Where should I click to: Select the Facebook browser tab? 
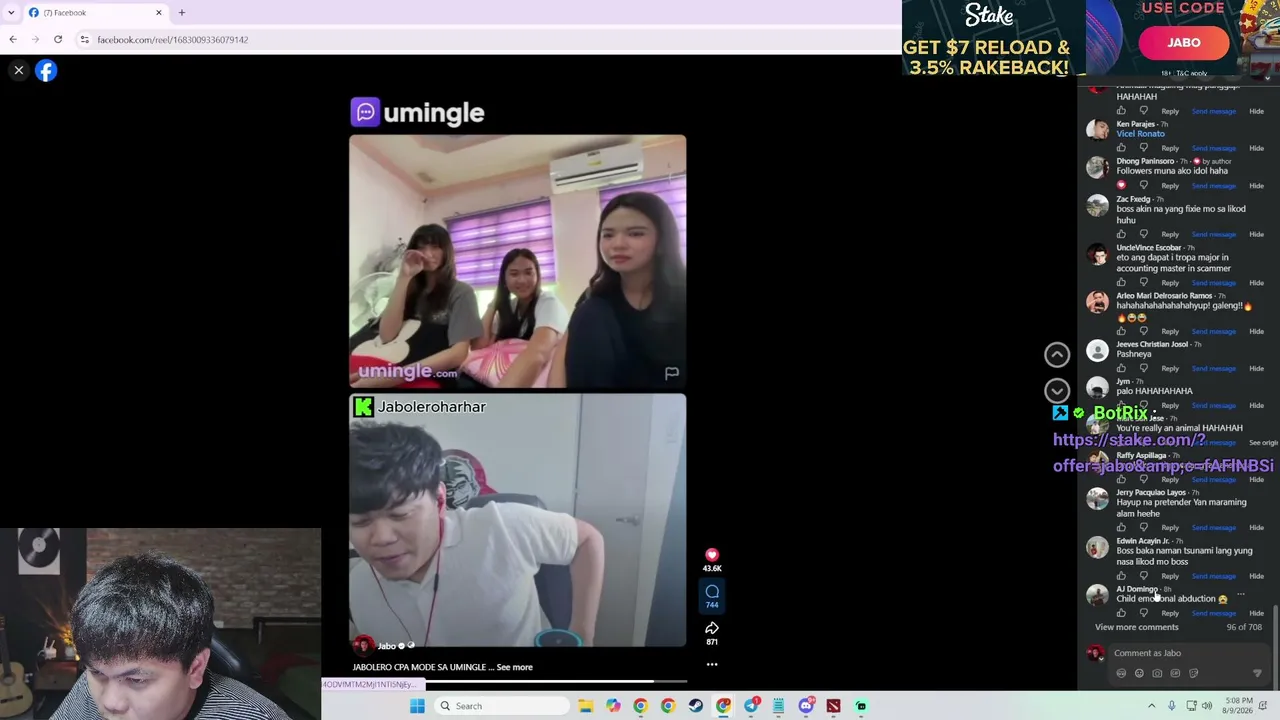point(95,12)
